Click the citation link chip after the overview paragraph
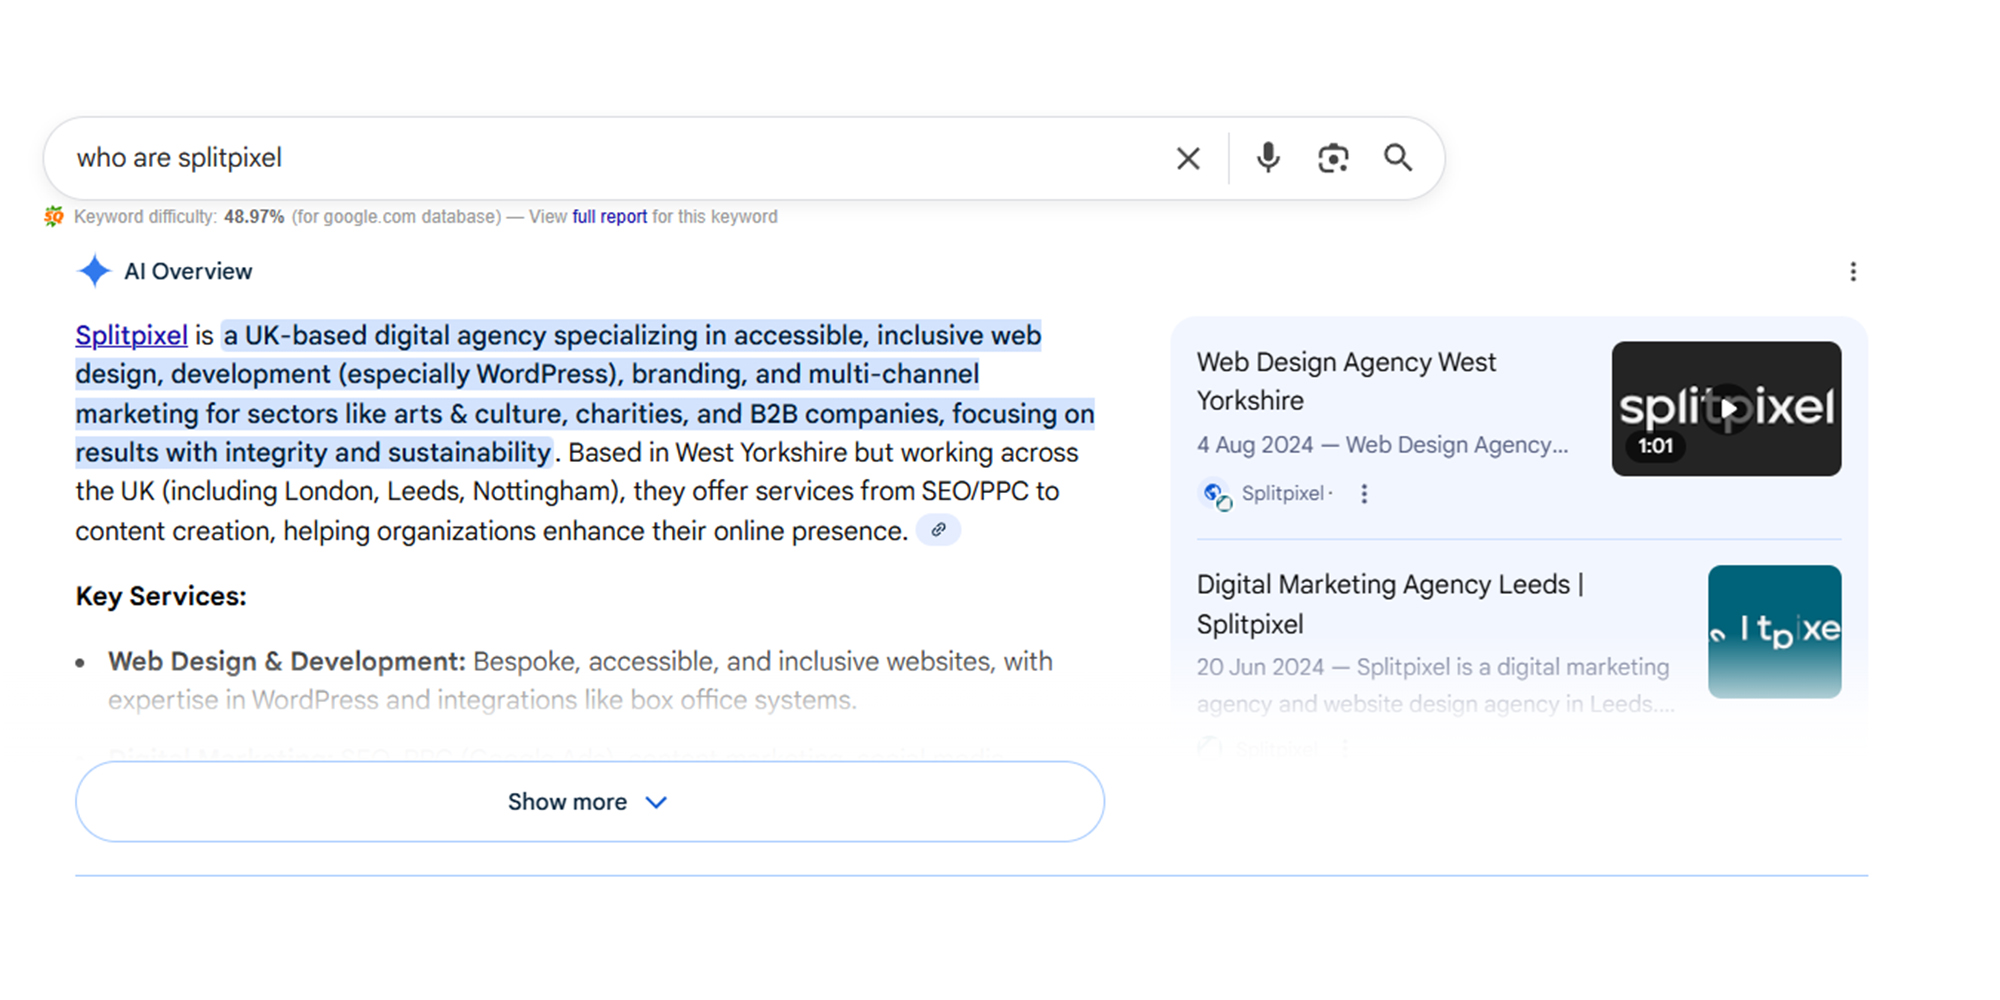Screen dimensions: 2000x1000 (x=938, y=530)
